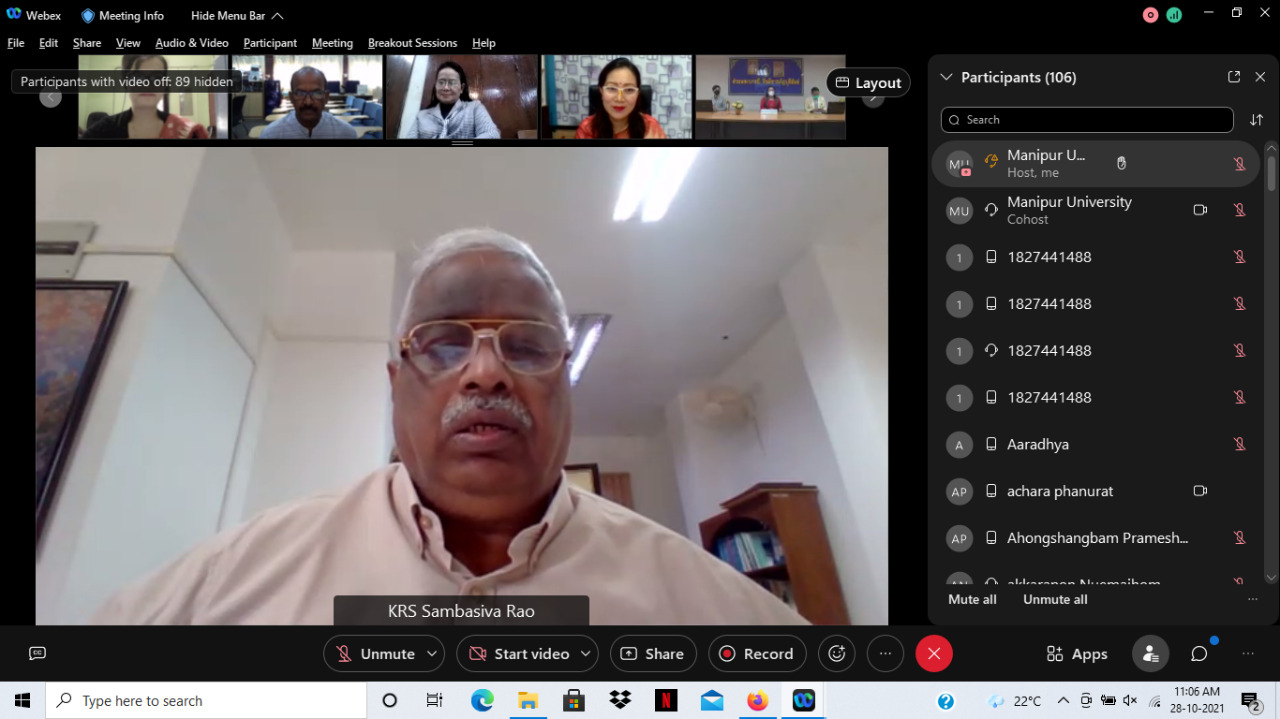Click Mute all in participants panel

pos(972,599)
